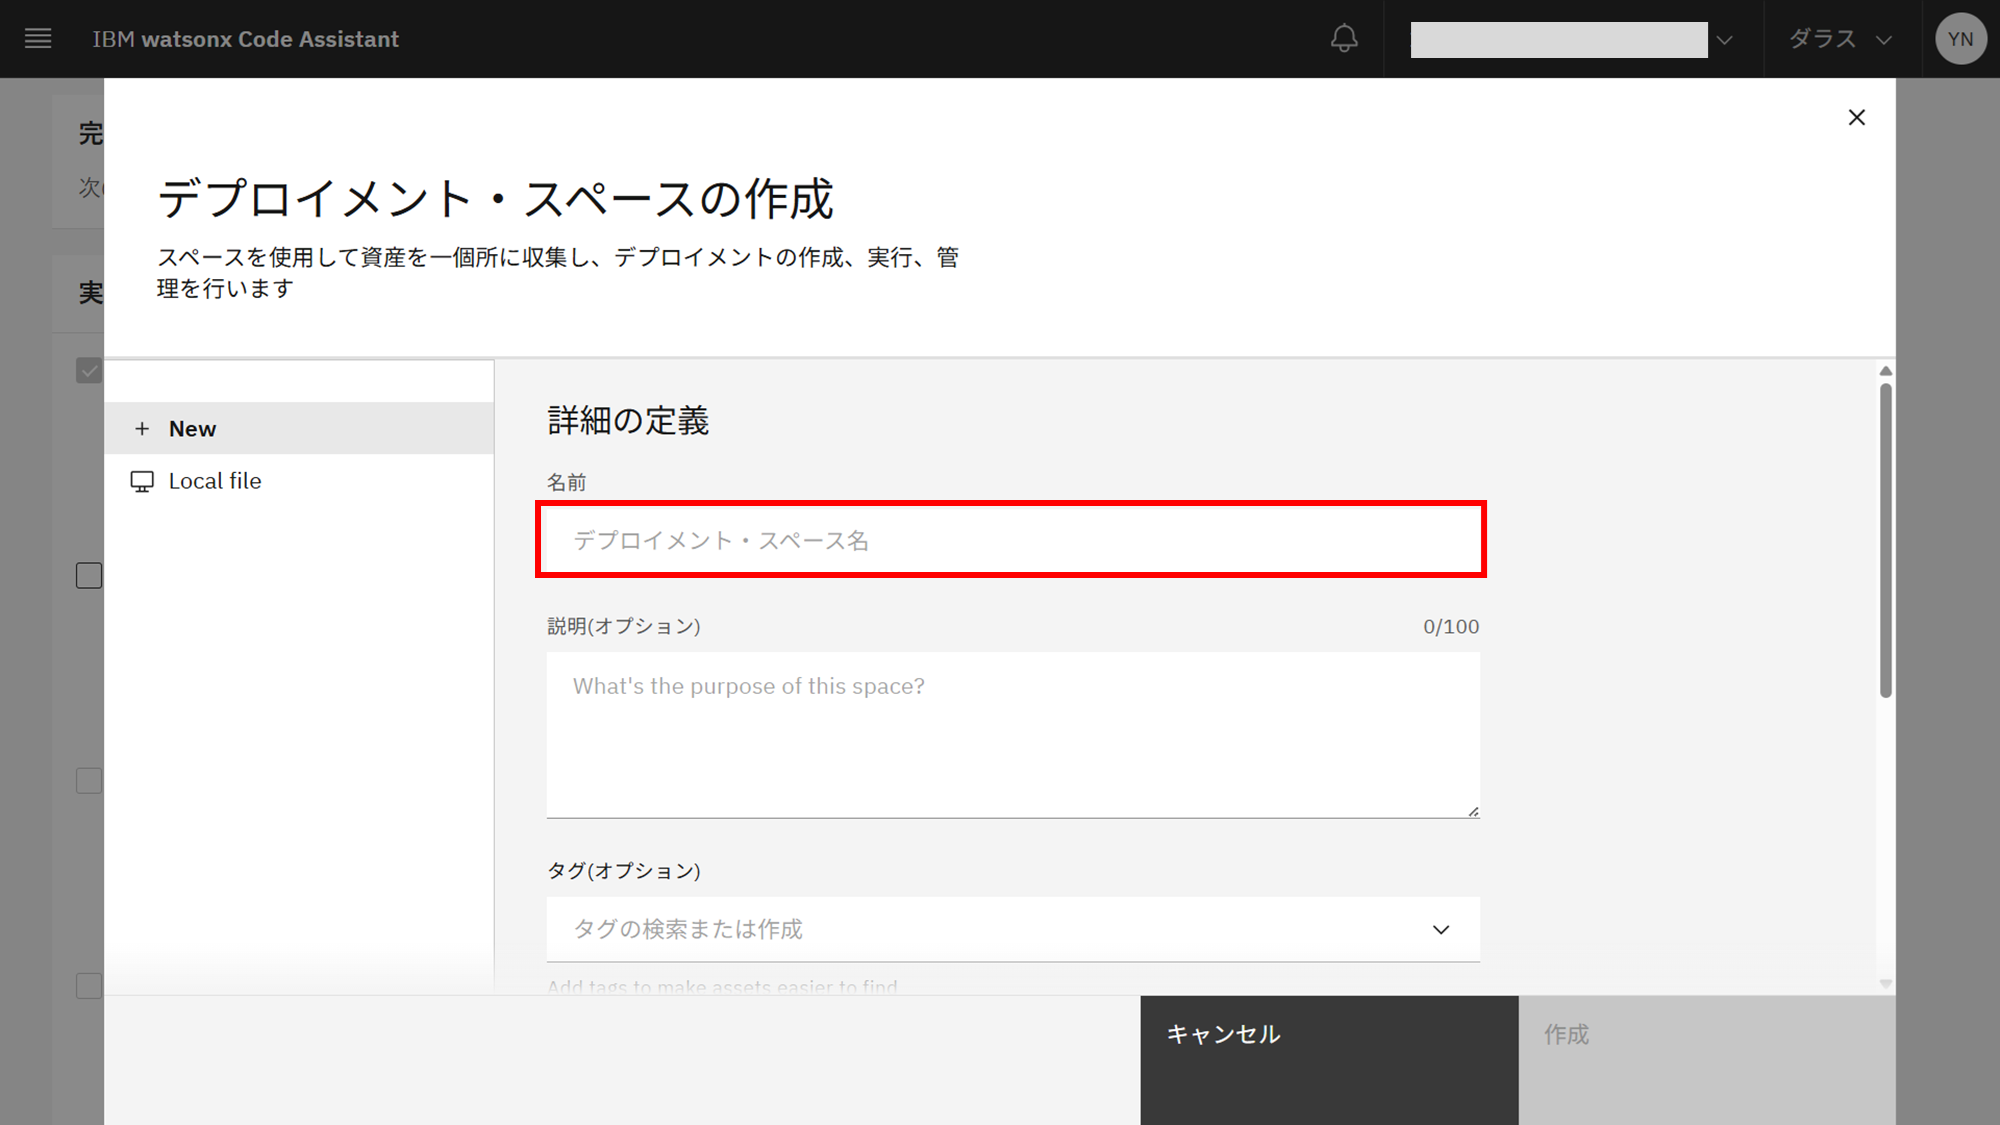Expand the タグの検索または作成 dropdown
The height and width of the screenshot is (1125, 2000).
[x=1441, y=930]
